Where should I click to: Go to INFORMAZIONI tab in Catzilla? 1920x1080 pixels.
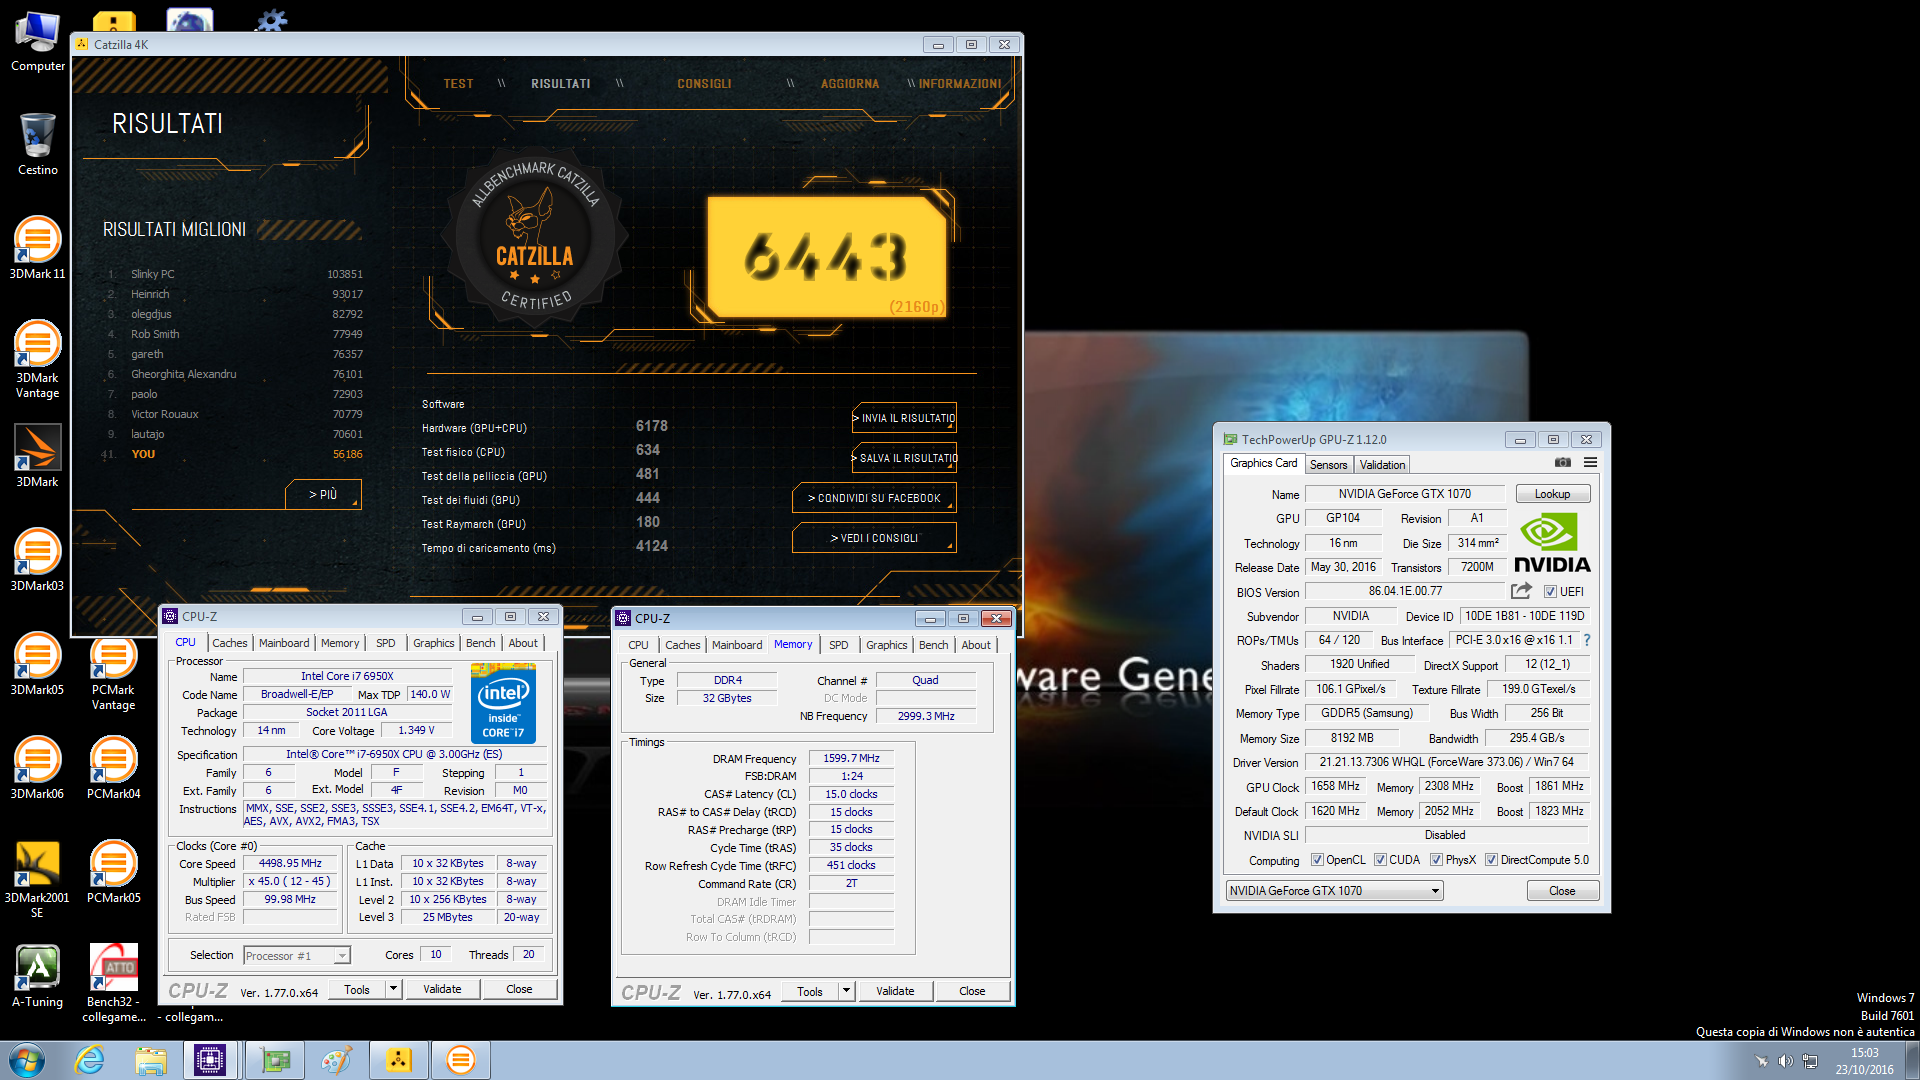960,84
